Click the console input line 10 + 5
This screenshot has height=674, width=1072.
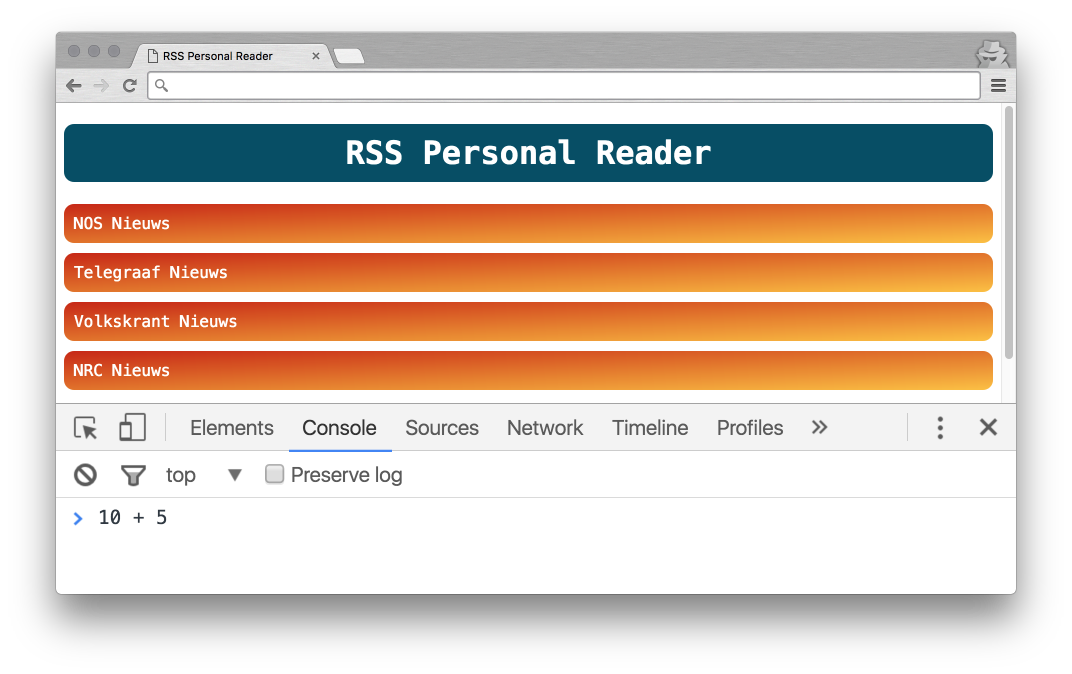[x=133, y=517]
